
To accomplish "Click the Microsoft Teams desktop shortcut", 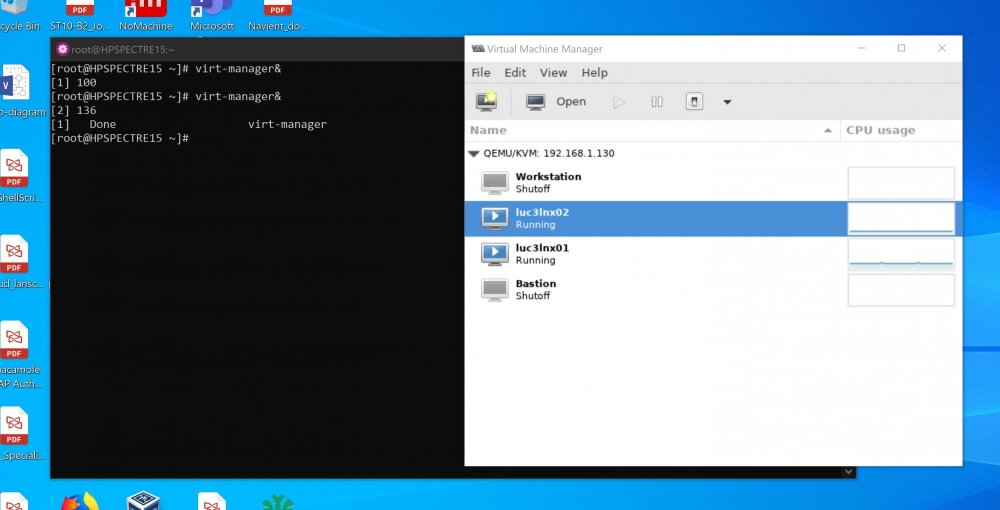I will [212, 15].
